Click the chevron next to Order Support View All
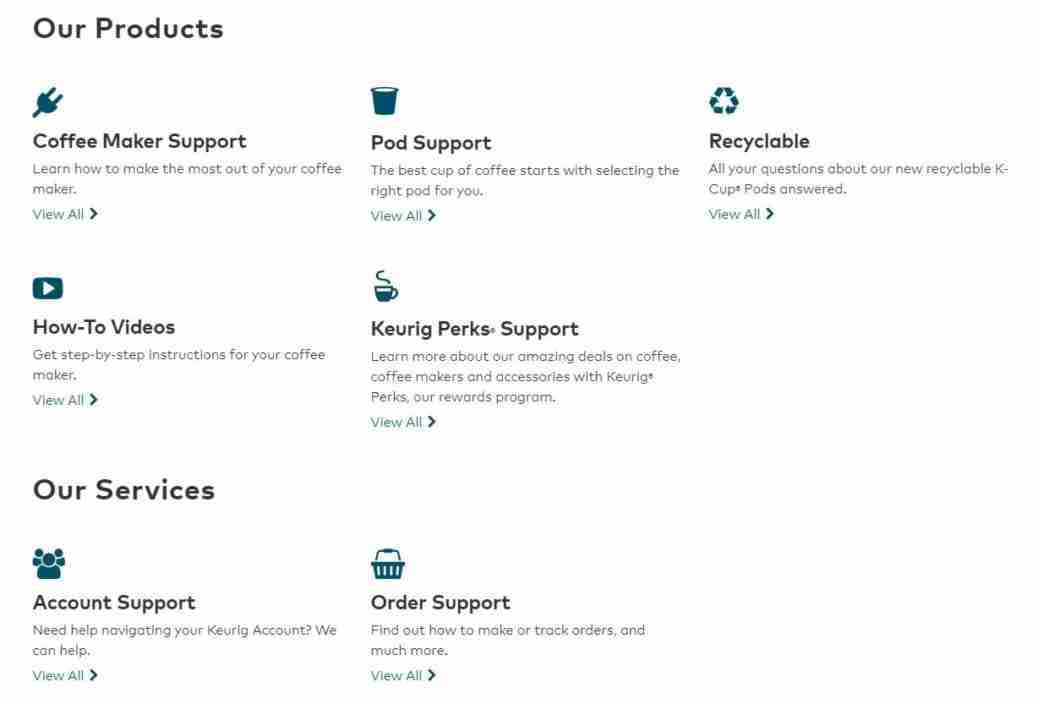This screenshot has width=1038, height=704. (431, 675)
